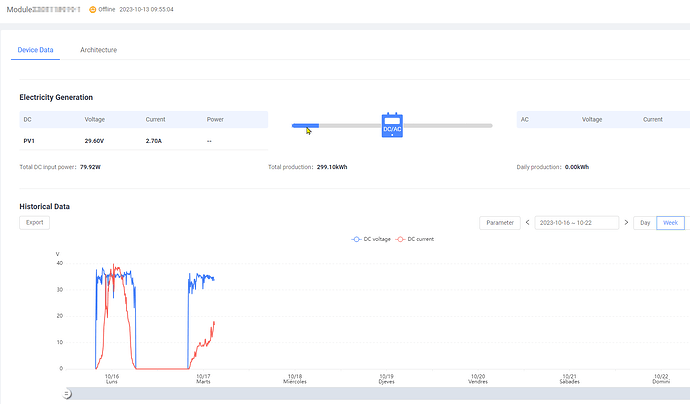Viewport: 690px width, 404px height.
Task: Click the 10/17 axis date label
Action: click(203, 379)
